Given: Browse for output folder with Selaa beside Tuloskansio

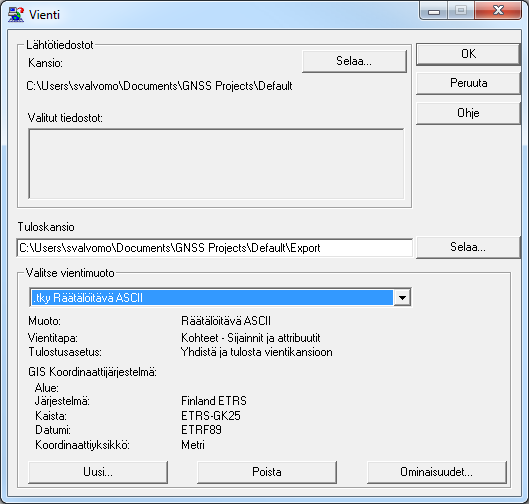Looking at the screenshot, I should coord(468,248).
